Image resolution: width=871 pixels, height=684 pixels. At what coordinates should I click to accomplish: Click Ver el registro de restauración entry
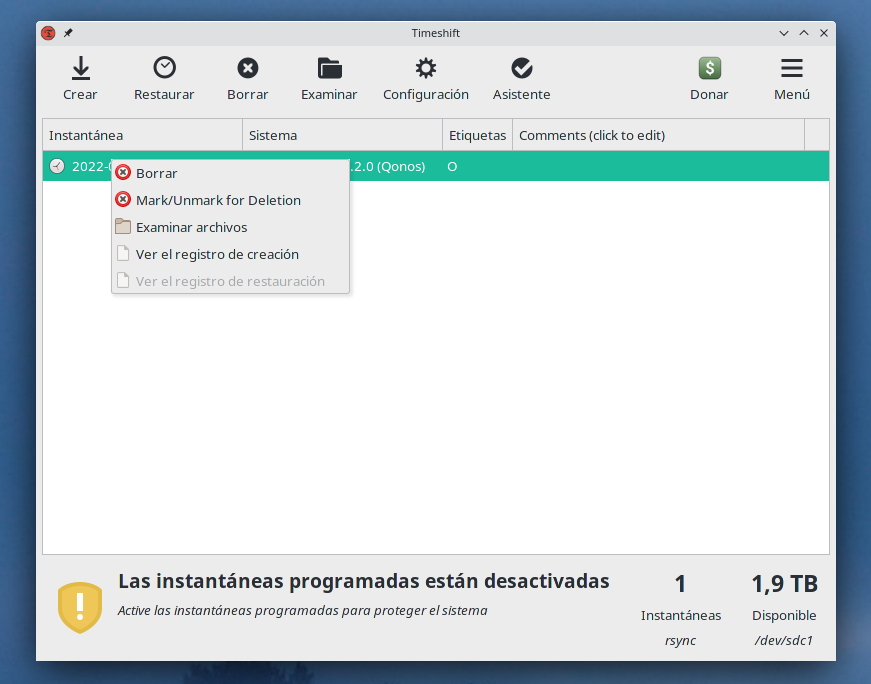[231, 281]
